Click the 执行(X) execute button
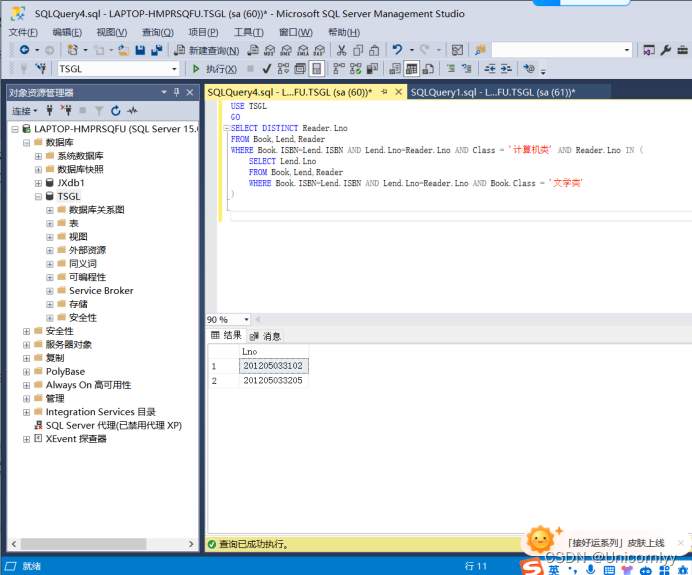The height and width of the screenshot is (575, 692). [x=215, y=69]
